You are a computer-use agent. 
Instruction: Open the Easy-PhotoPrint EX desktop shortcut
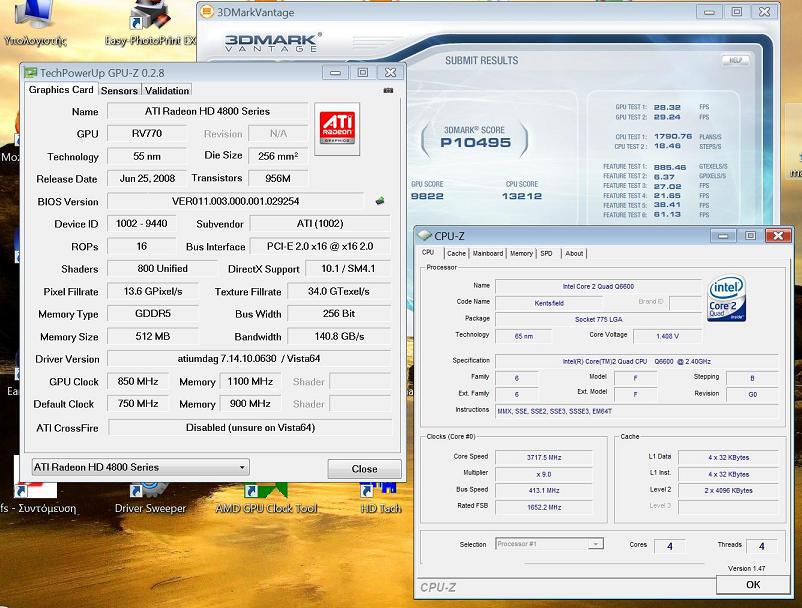coord(150,24)
